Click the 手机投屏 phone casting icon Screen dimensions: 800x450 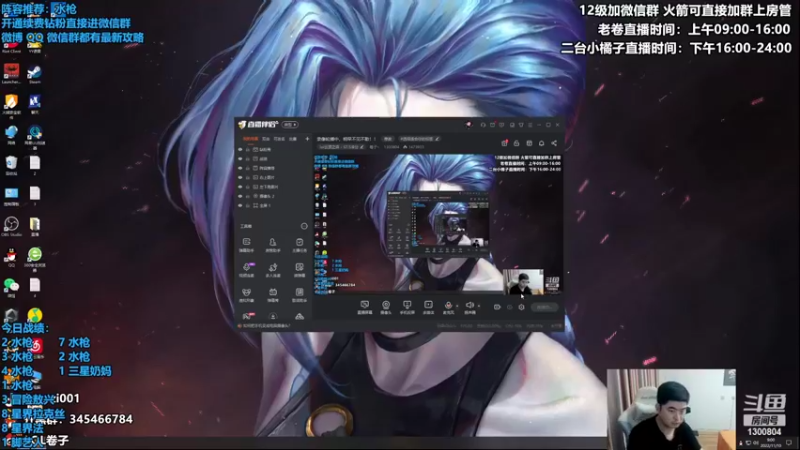[407, 307]
